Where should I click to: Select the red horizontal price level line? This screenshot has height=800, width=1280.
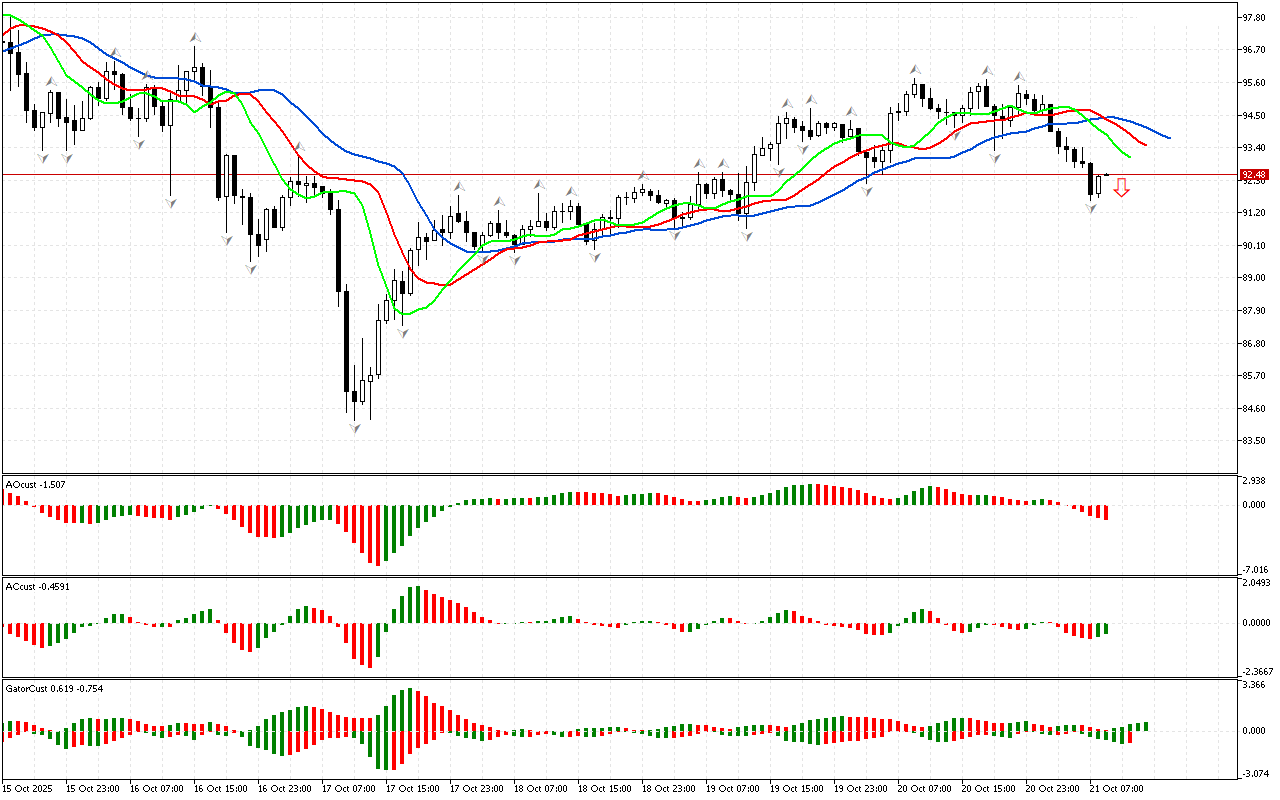tap(600, 174)
